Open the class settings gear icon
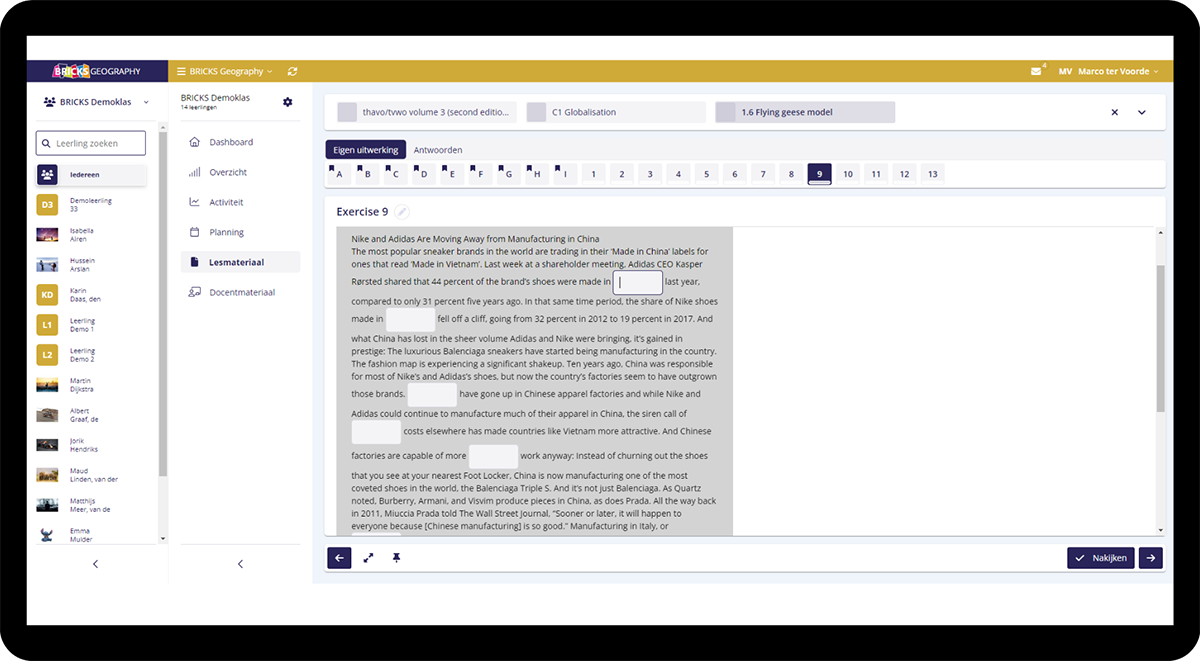 coord(288,102)
